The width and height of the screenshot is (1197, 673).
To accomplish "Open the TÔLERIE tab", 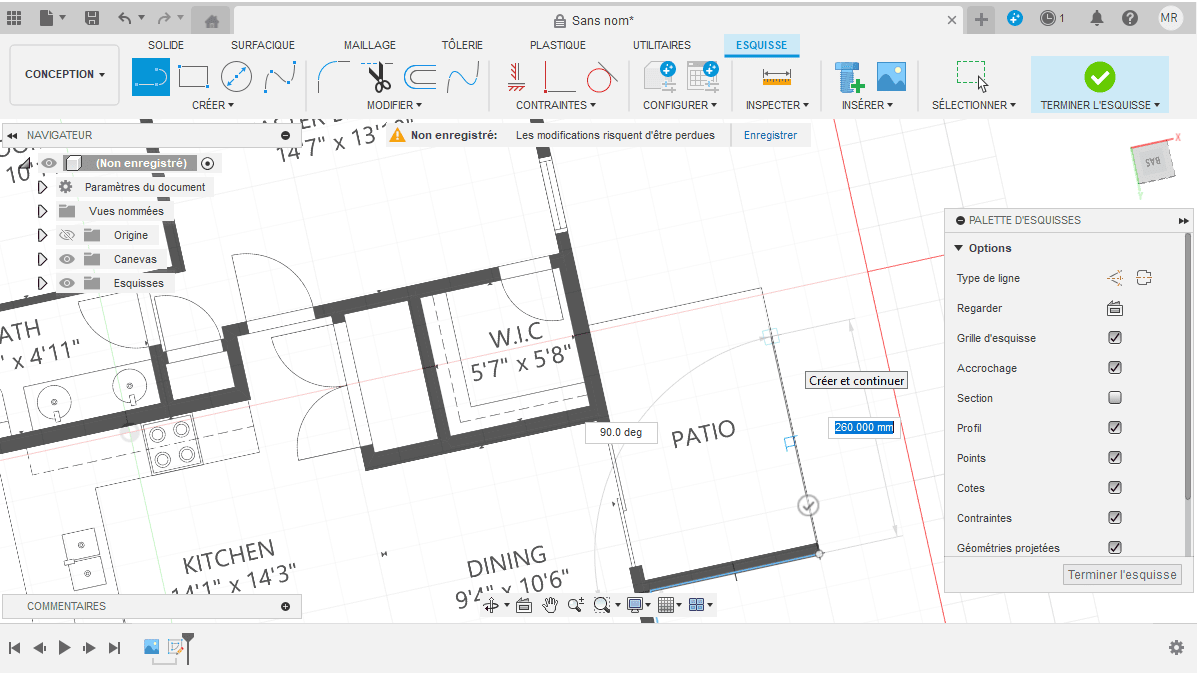I will coord(462,45).
